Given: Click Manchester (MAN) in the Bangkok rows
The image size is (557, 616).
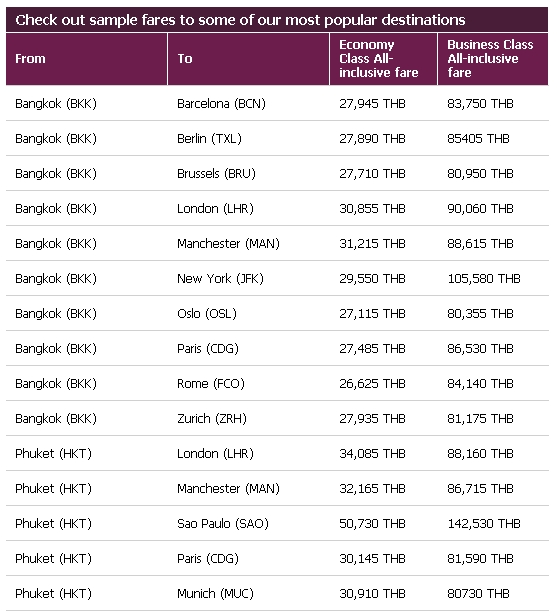Looking at the screenshot, I should (x=228, y=244).
